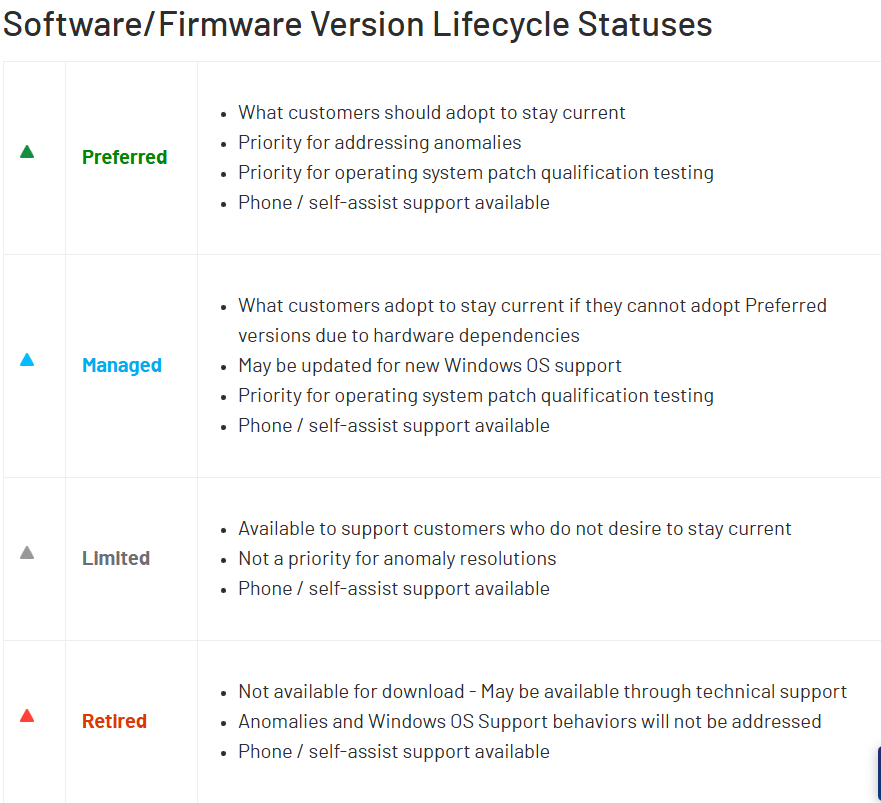Screen dimensions: 881x803
Task: Click 'Available to support customers' bullet in Limited row
Action: coord(514,528)
